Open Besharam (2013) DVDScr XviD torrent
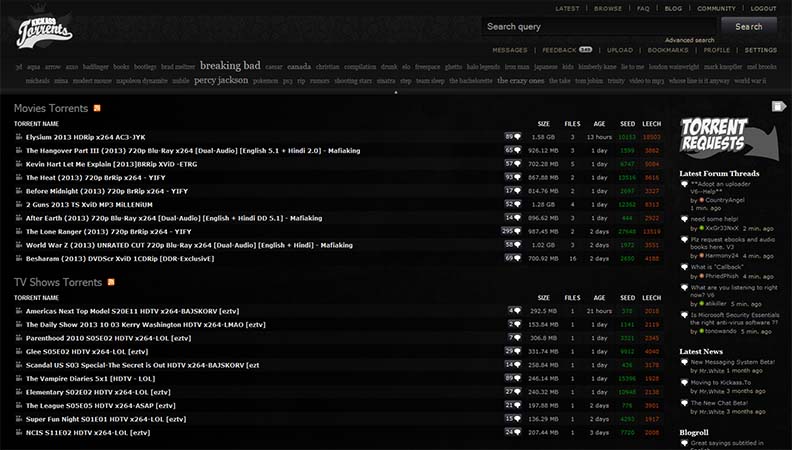This screenshot has width=792, height=450. tap(120, 259)
